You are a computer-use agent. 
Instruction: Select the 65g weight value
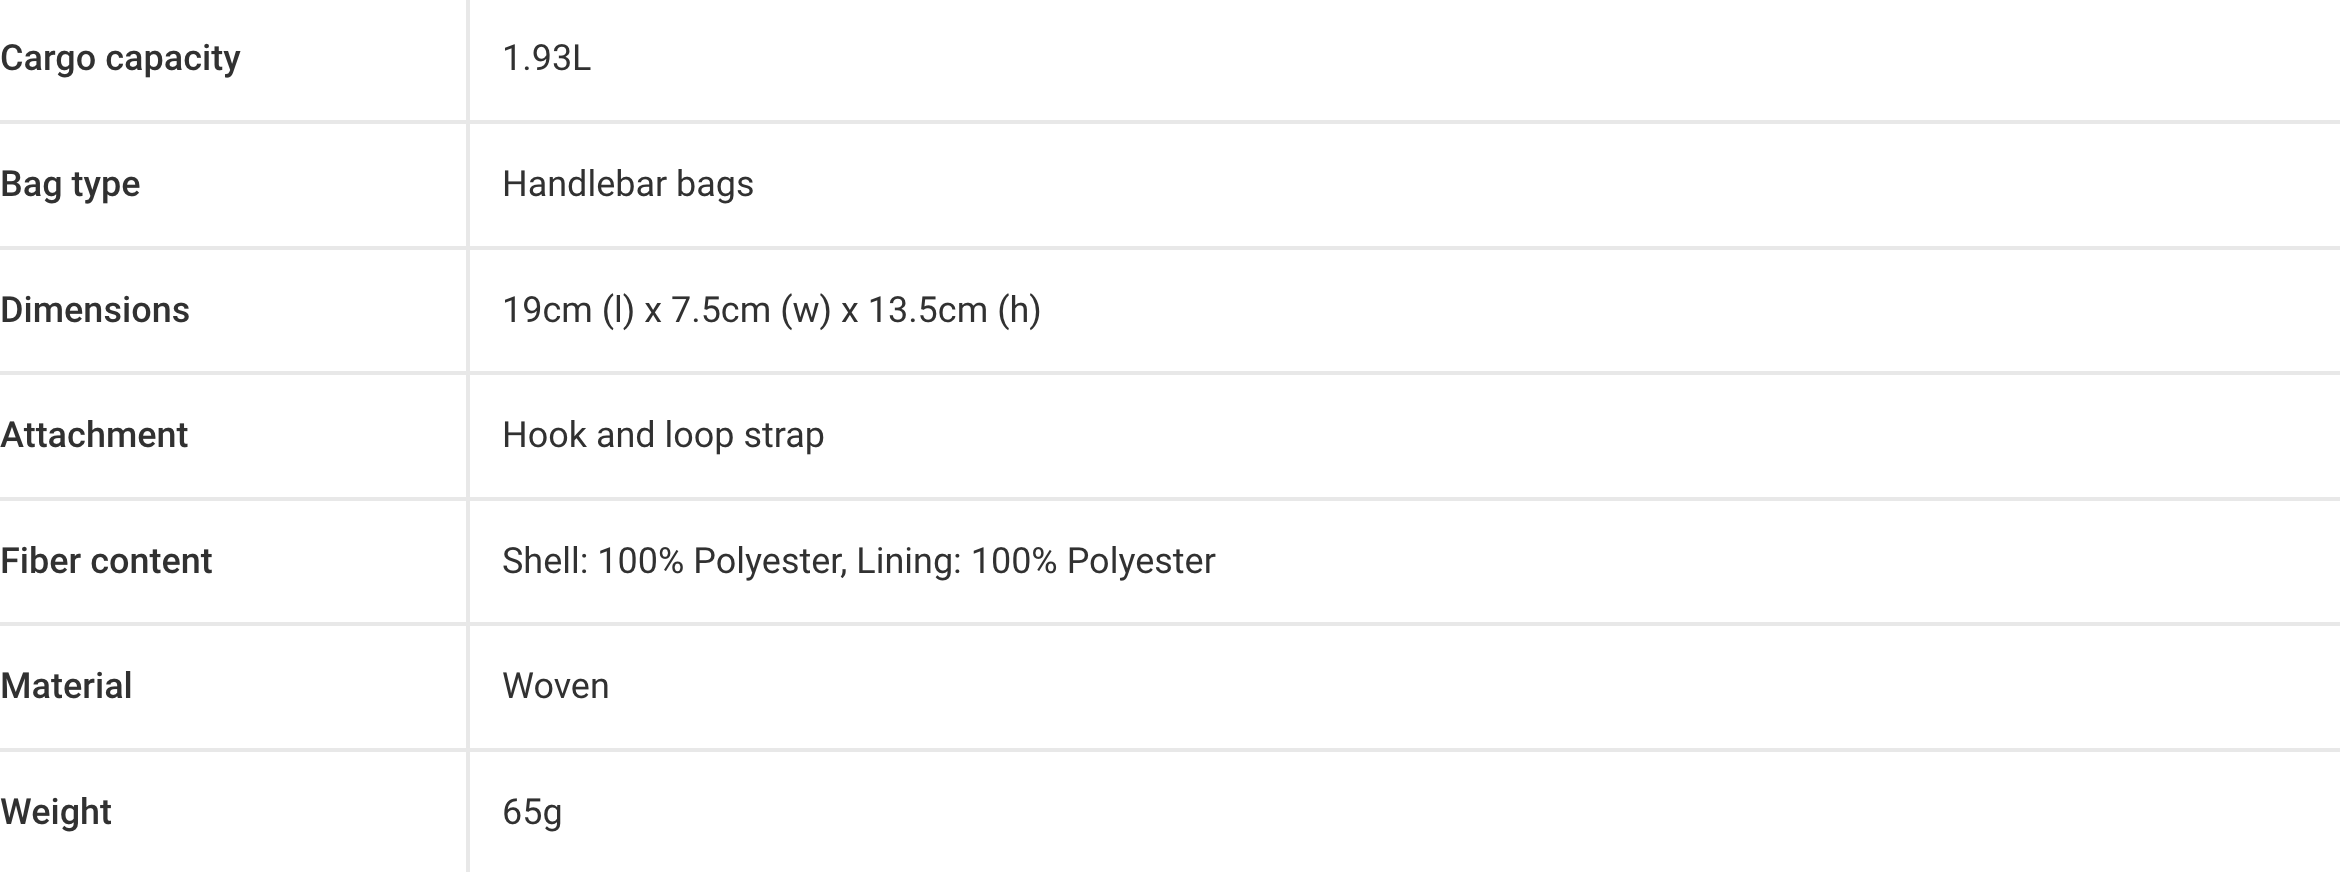[532, 812]
